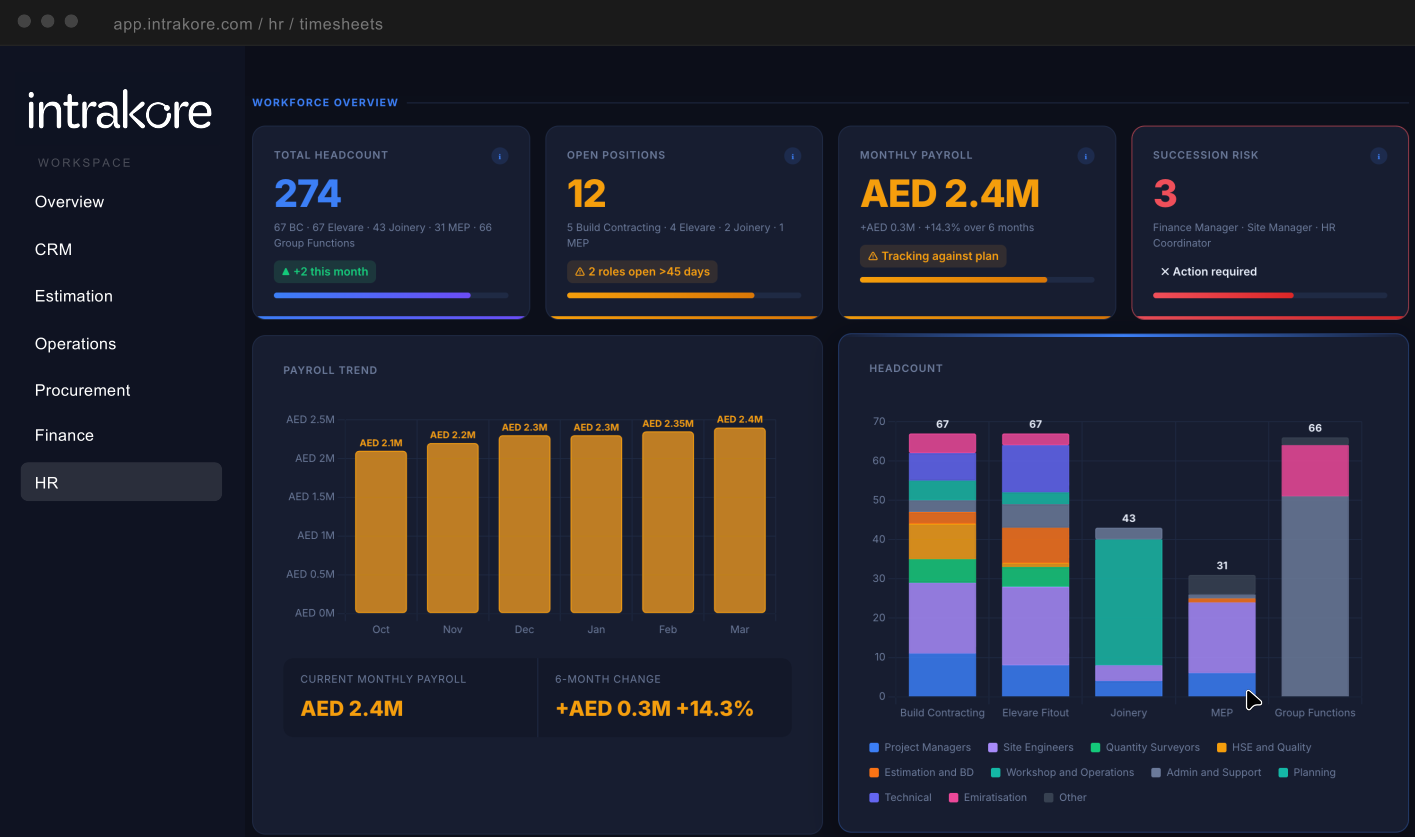Screen dimensions: 1415x837
Task: Click 'Action required' on Succession Risk
Action: pyautogui.click(x=1208, y=272)
